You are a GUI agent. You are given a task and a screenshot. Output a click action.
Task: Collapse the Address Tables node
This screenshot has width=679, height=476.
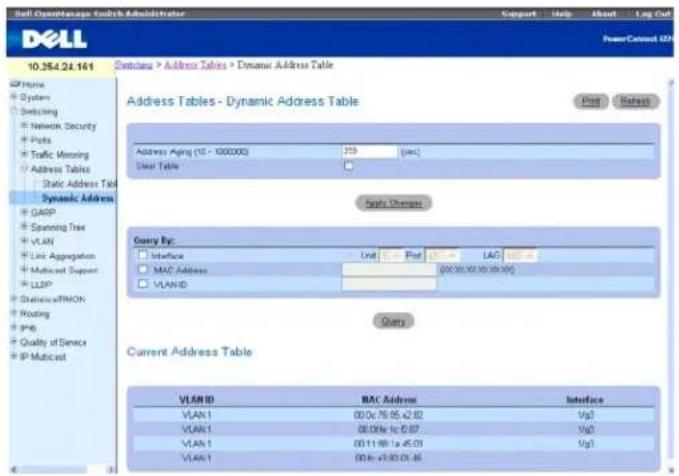pos(24,168)
